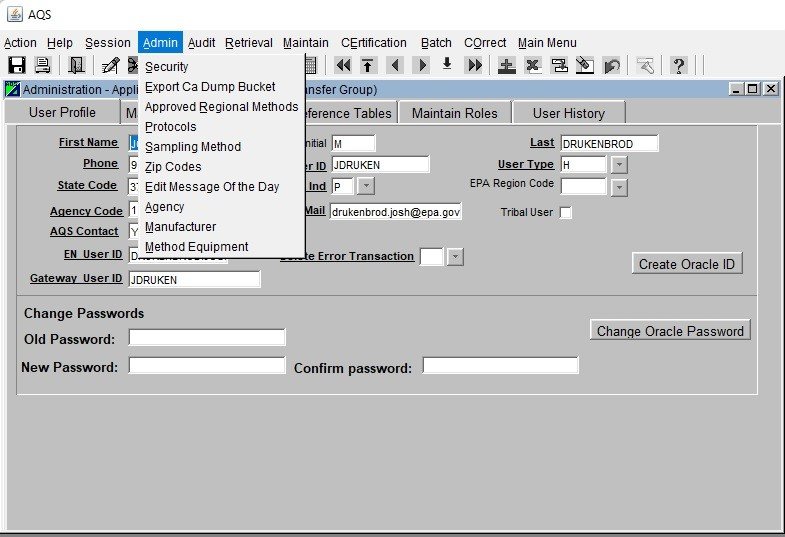Viewport: 785px width, 537px height.
Task: Open the EPA Region Code dropdown
Action: tap(619, 187)
